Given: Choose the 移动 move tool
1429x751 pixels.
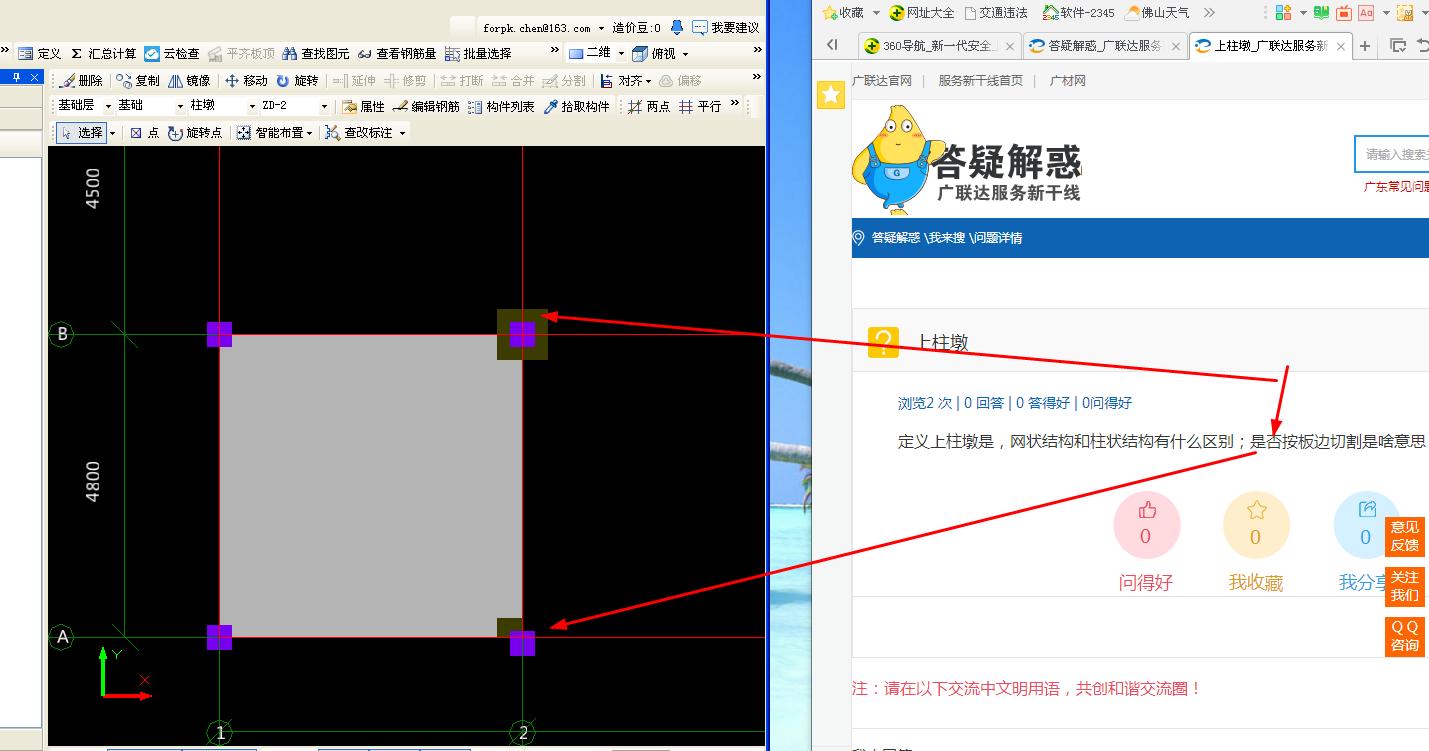Looking at the screenshot, I should [x=246, y=80].
